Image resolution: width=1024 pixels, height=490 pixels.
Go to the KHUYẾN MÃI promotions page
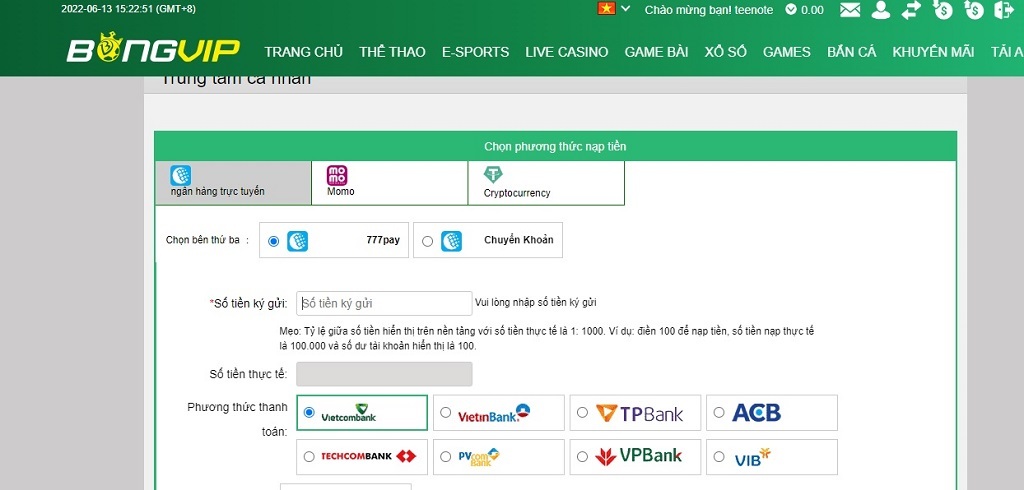[x=933, y=52]
